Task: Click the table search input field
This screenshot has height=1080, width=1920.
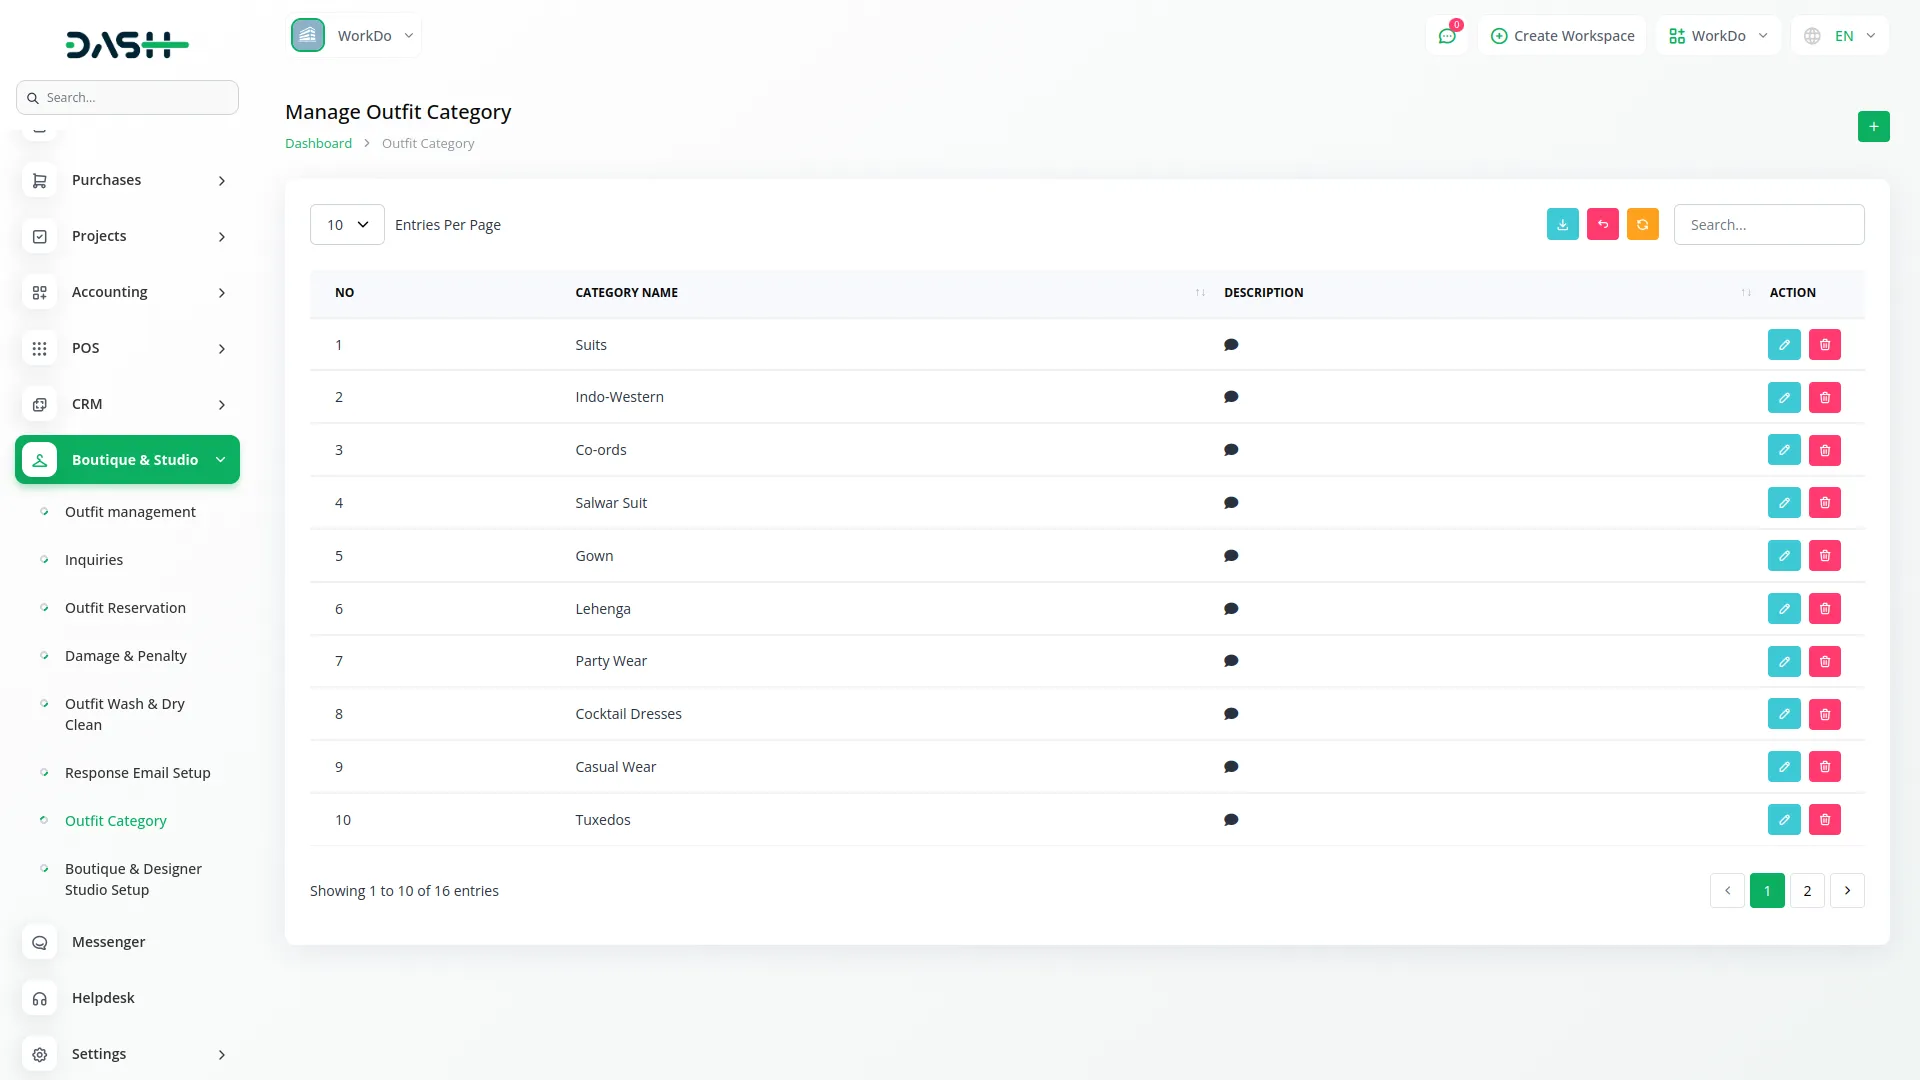Action: (x=1768, y=225)
